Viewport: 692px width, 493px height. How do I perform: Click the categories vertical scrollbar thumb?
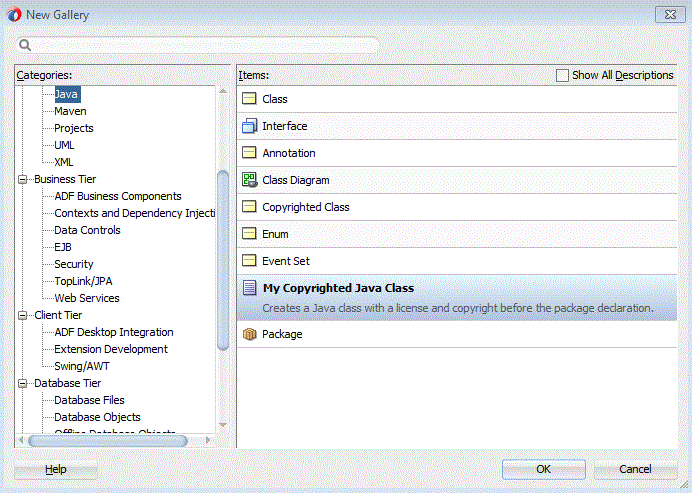[223, 260]
